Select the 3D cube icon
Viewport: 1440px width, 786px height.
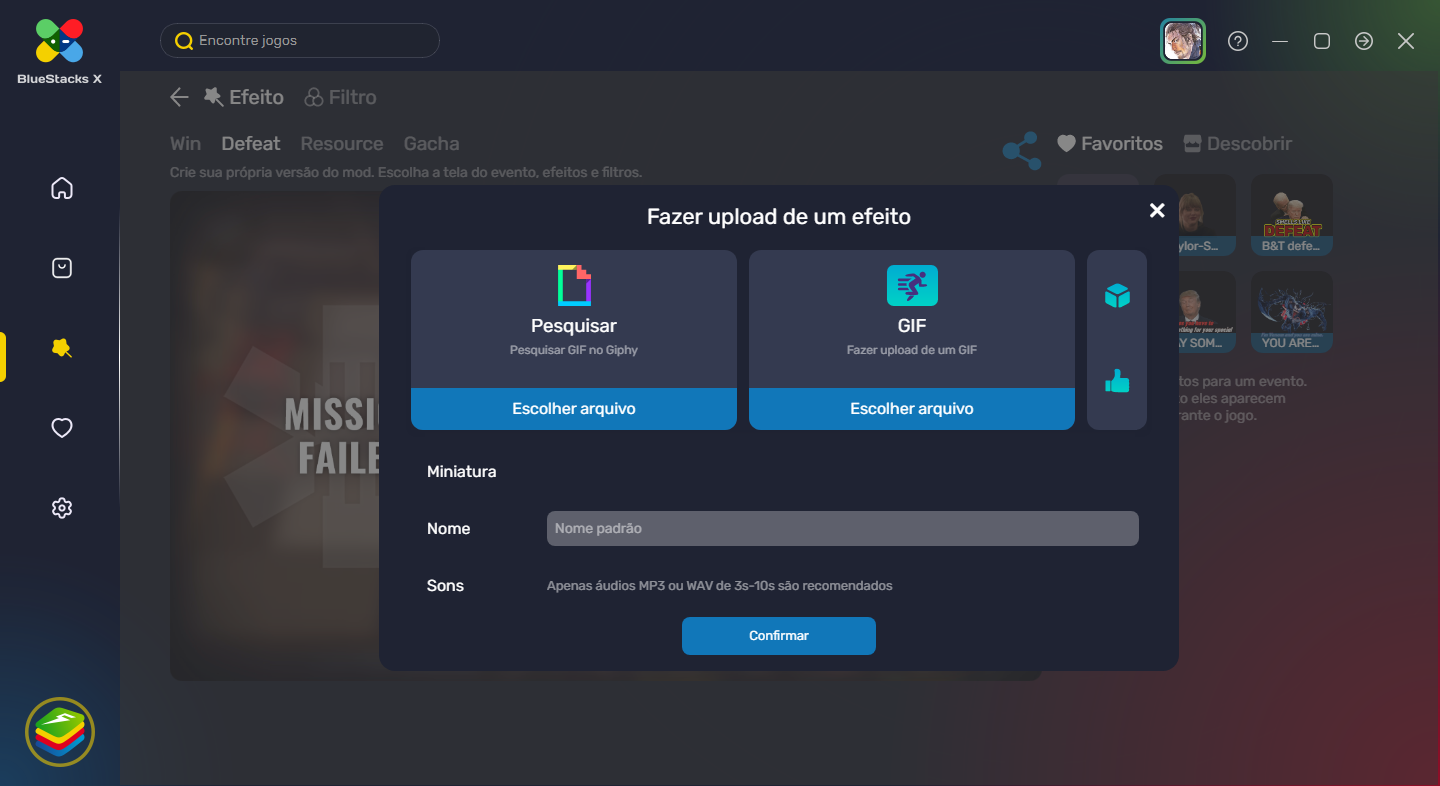pos(1117,296)
